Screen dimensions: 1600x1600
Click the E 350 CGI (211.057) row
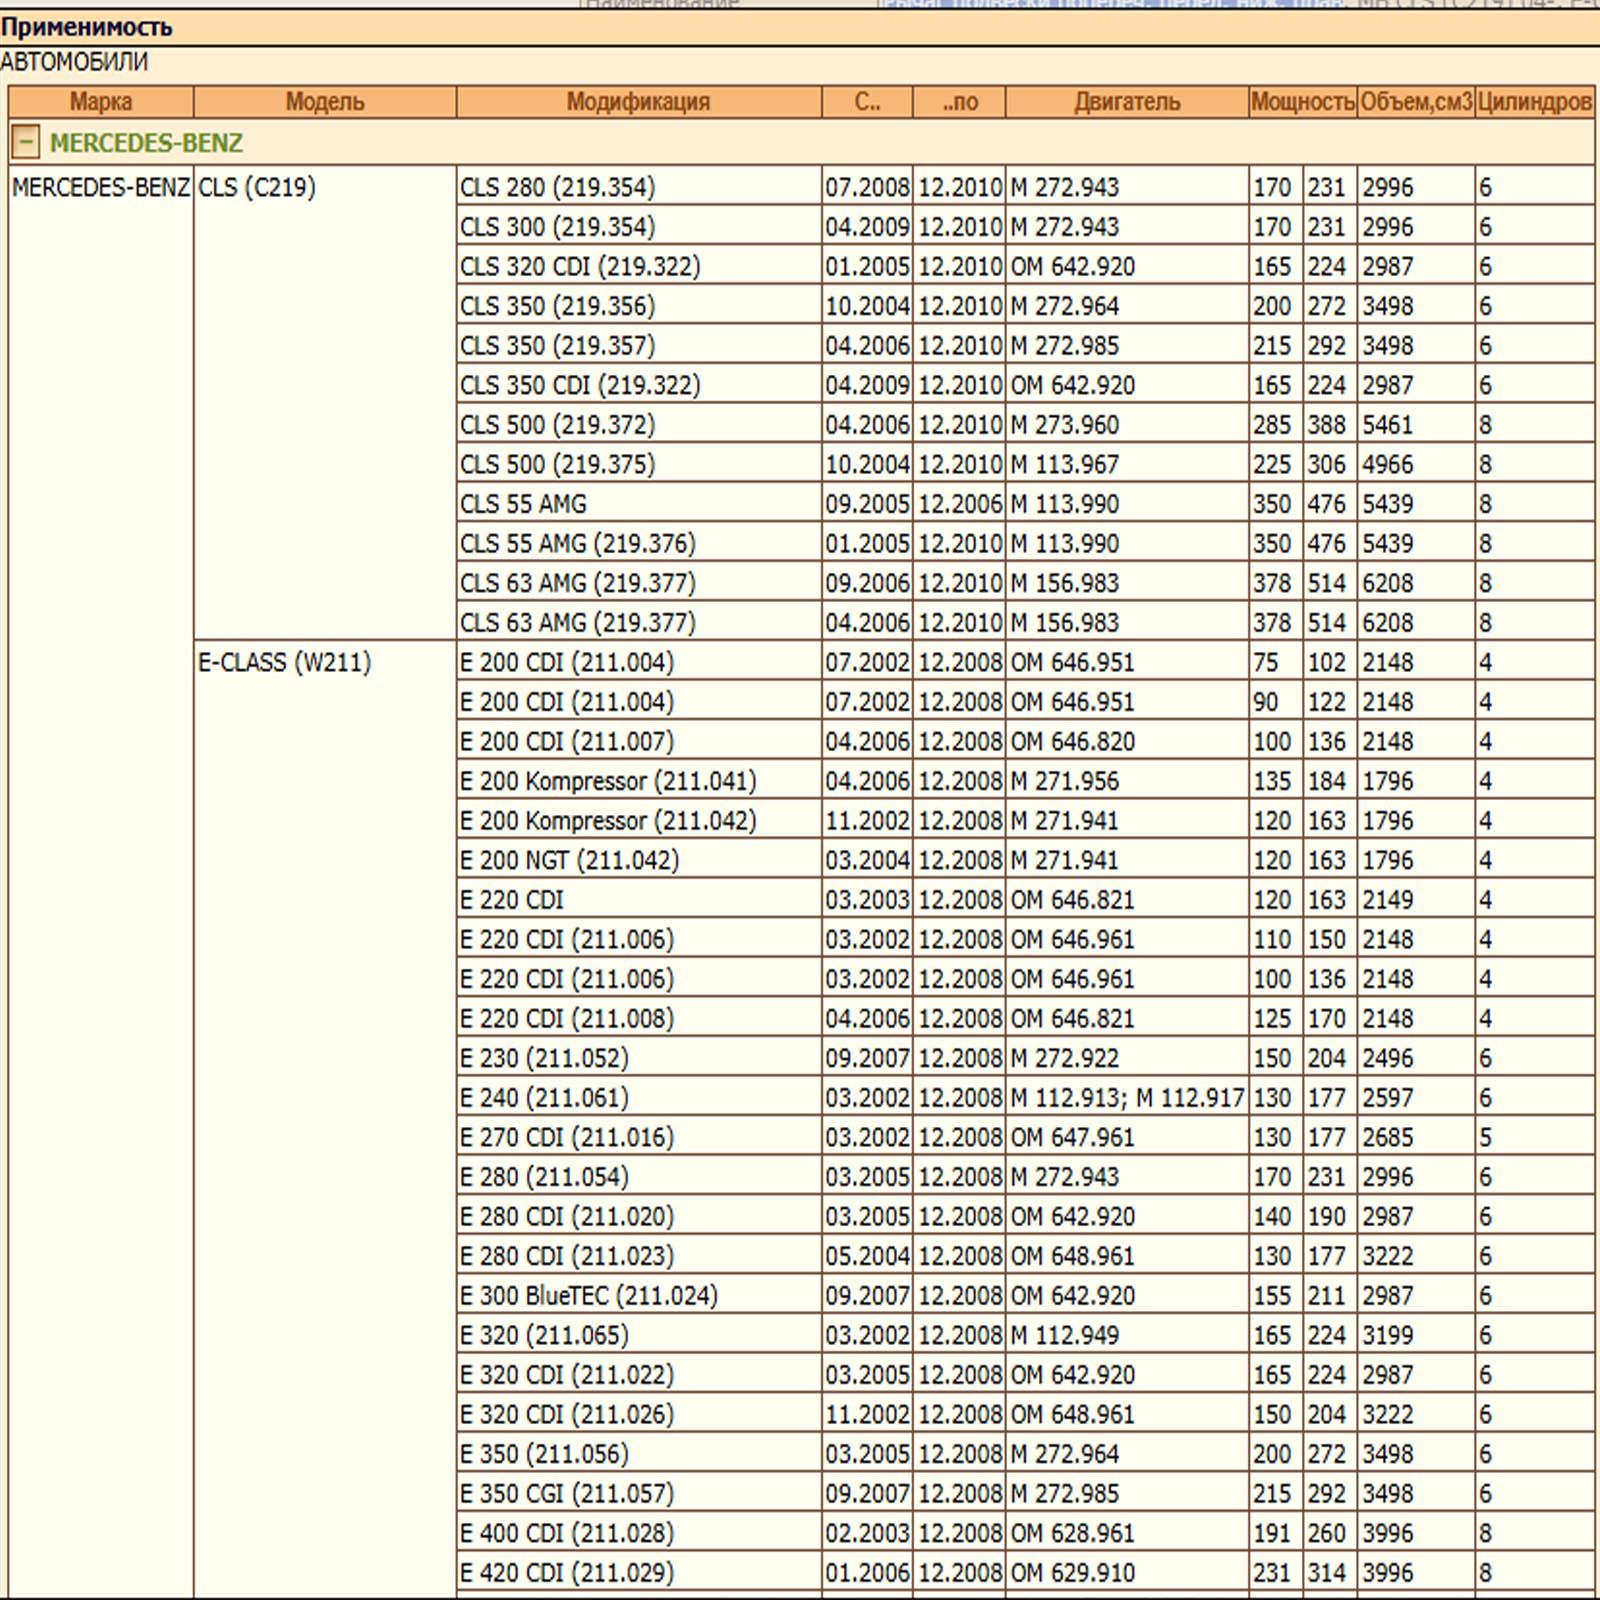(567, 1494)
